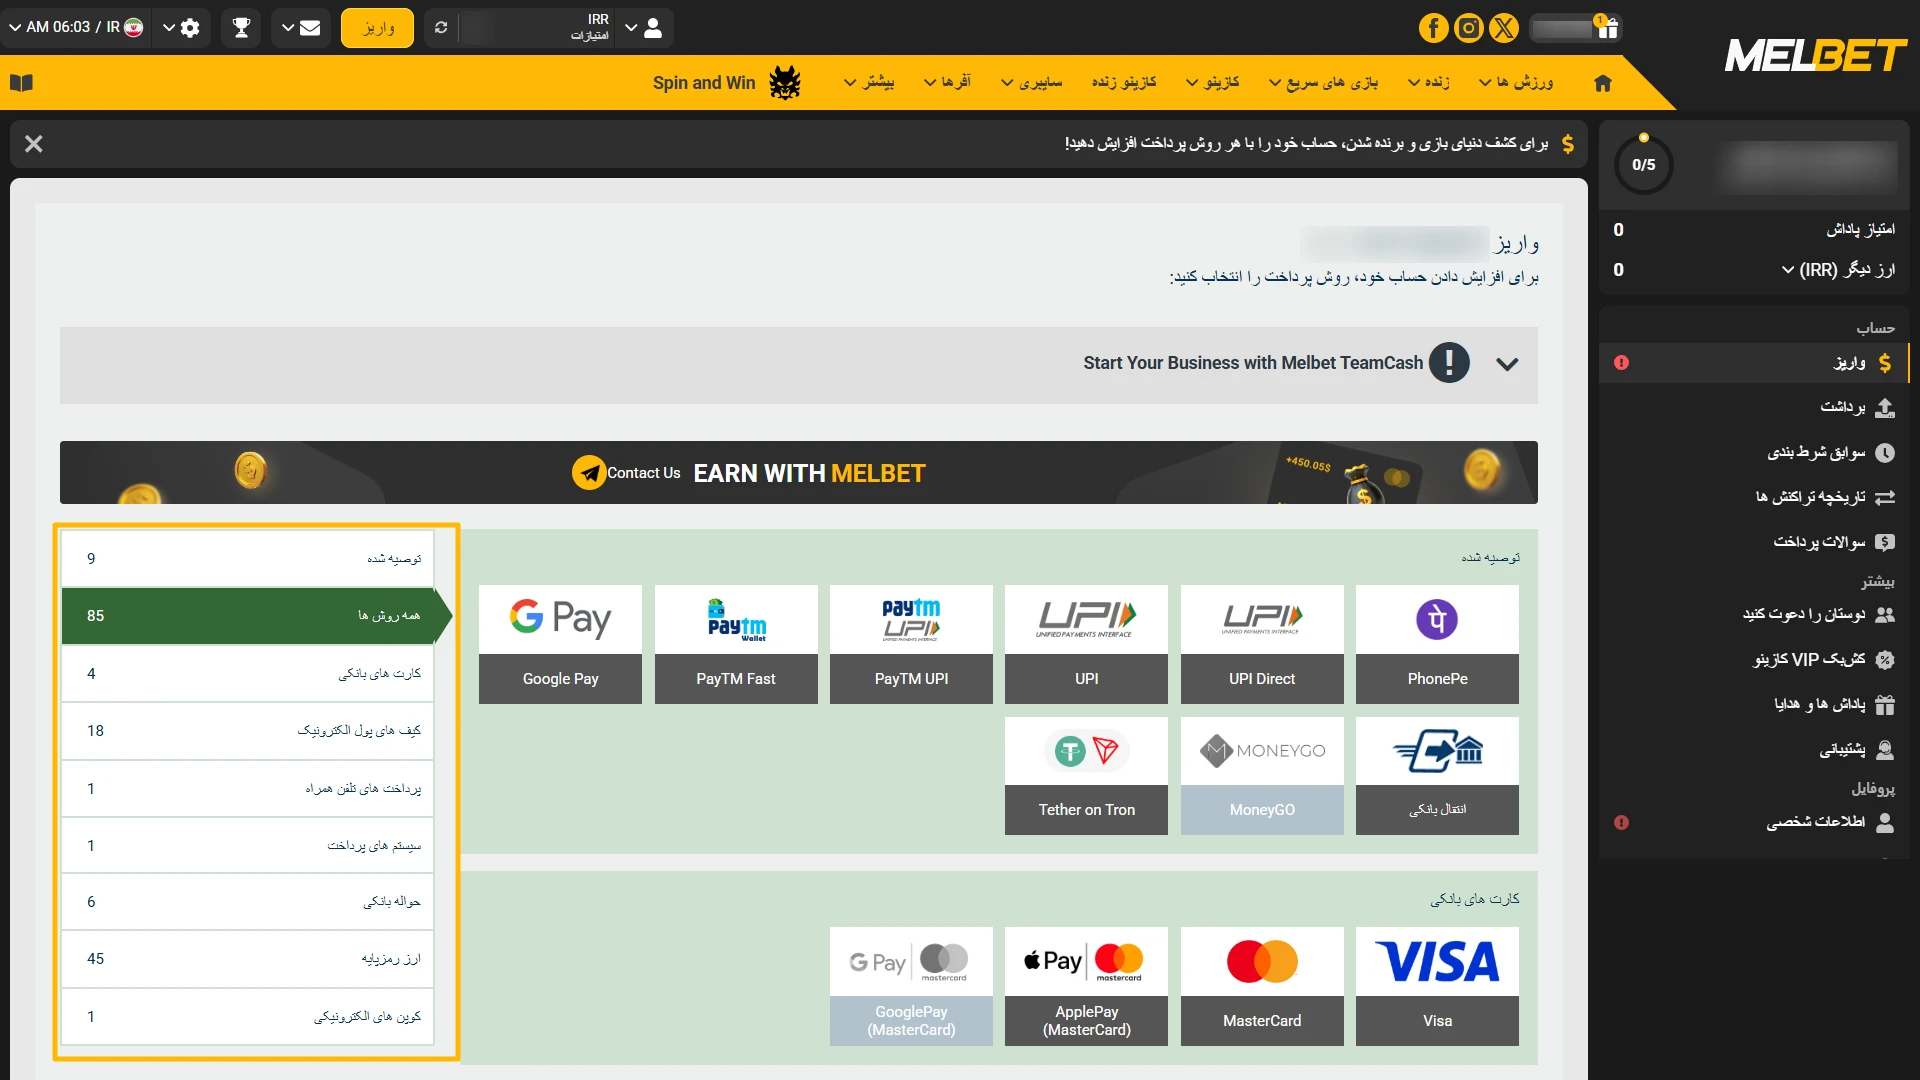Screen dimensions: 1920x1080
Task: Open پاداش ها و هدایا bonuses
Action: (1754, 704)
